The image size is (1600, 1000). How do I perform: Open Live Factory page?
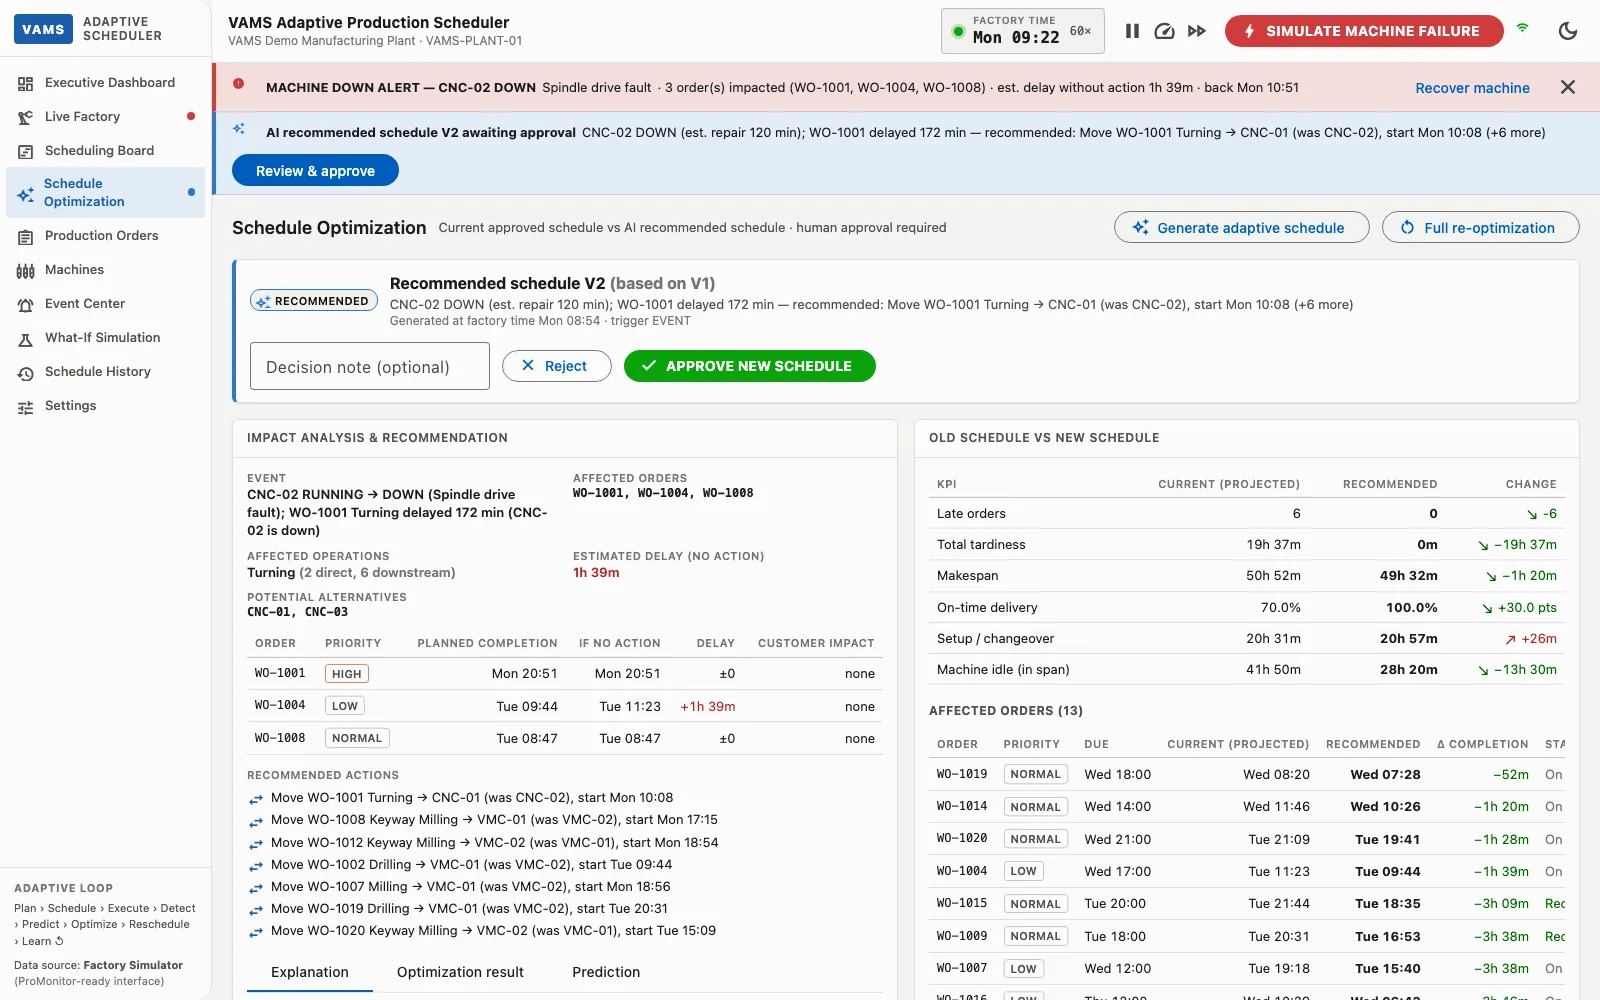tap(105, 117)
